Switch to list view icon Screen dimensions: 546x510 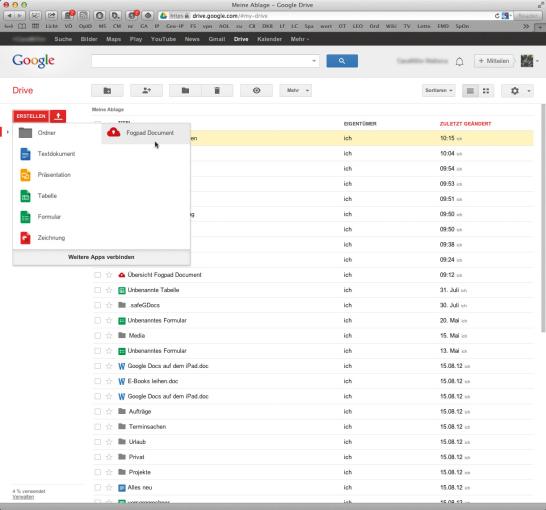pos(470,91)
